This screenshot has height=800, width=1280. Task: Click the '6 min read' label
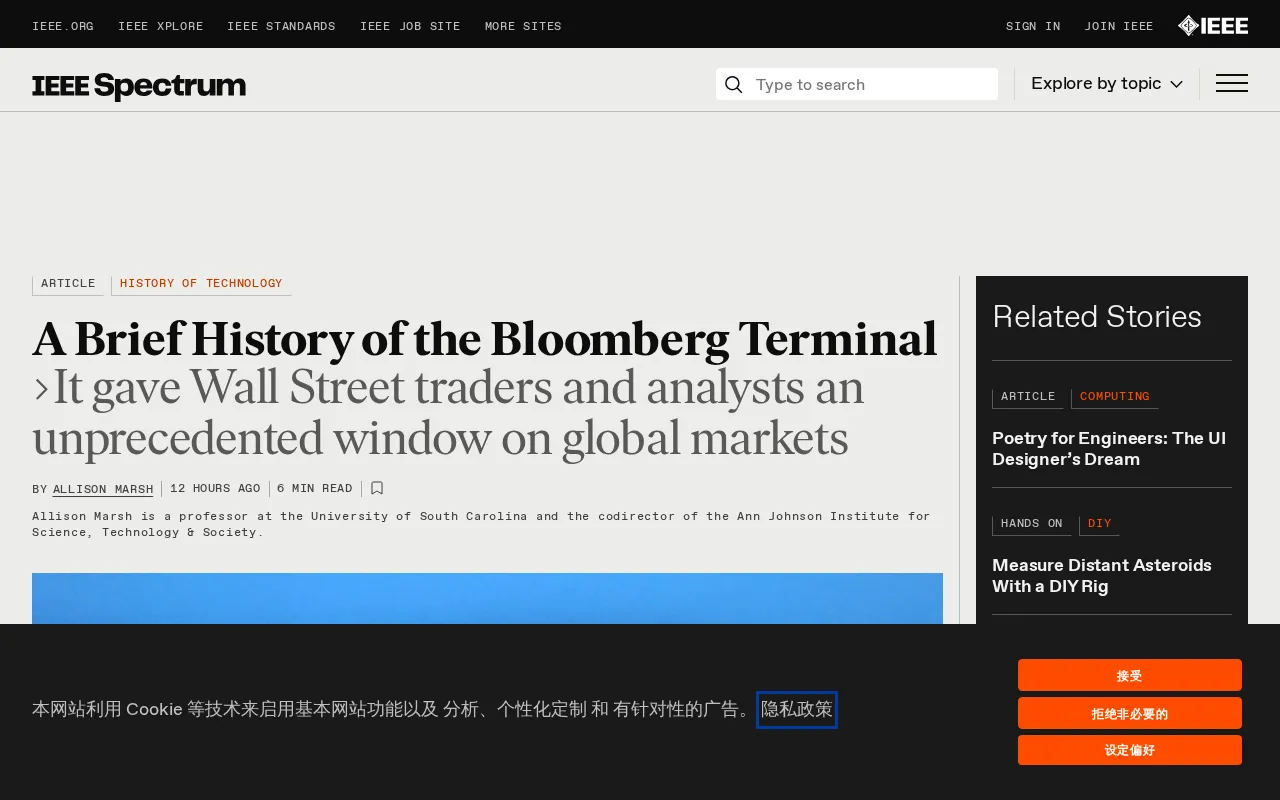(315, 489)
